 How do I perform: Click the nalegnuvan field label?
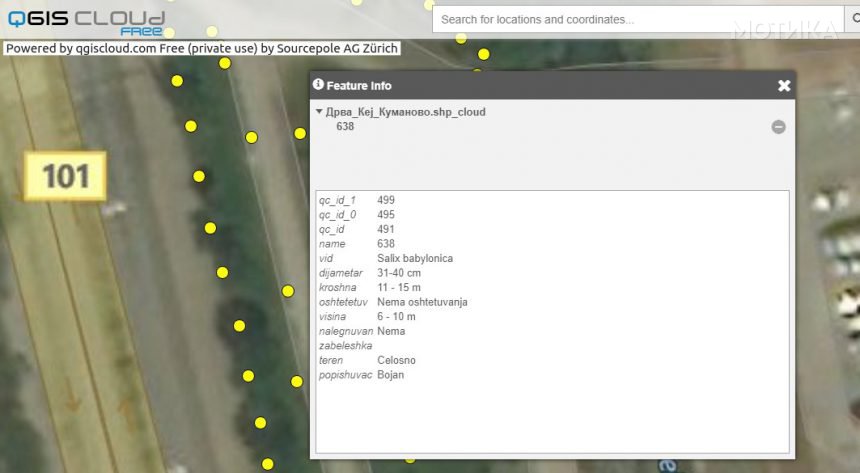[x=346, y=331]
